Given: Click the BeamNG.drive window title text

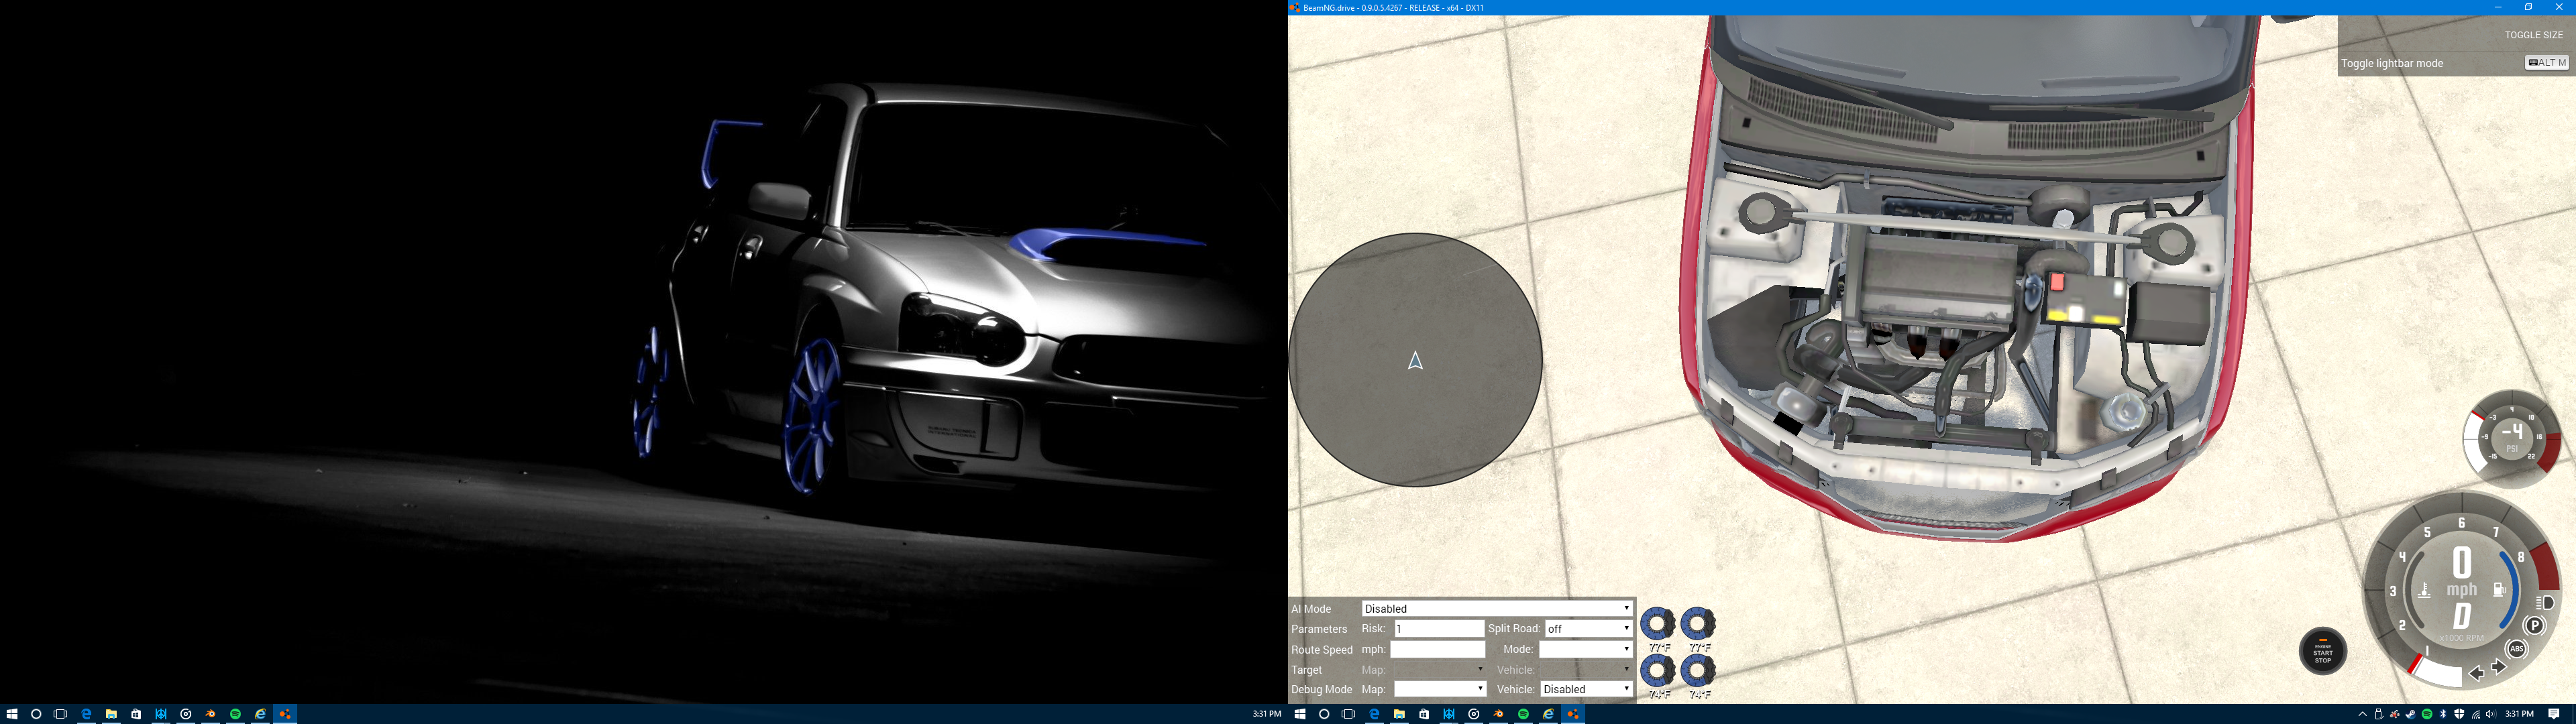Looking at the screenshot, I should pos(1394,7).
